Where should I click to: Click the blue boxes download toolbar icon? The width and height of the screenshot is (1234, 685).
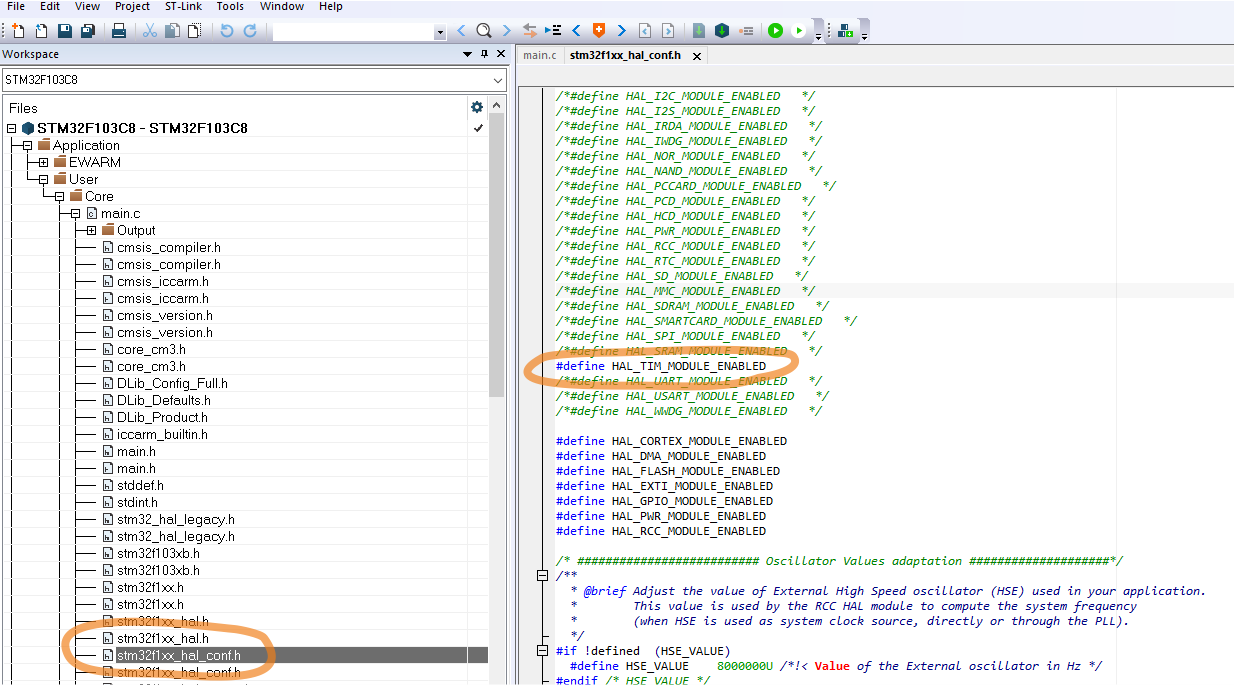coord(845,31)
